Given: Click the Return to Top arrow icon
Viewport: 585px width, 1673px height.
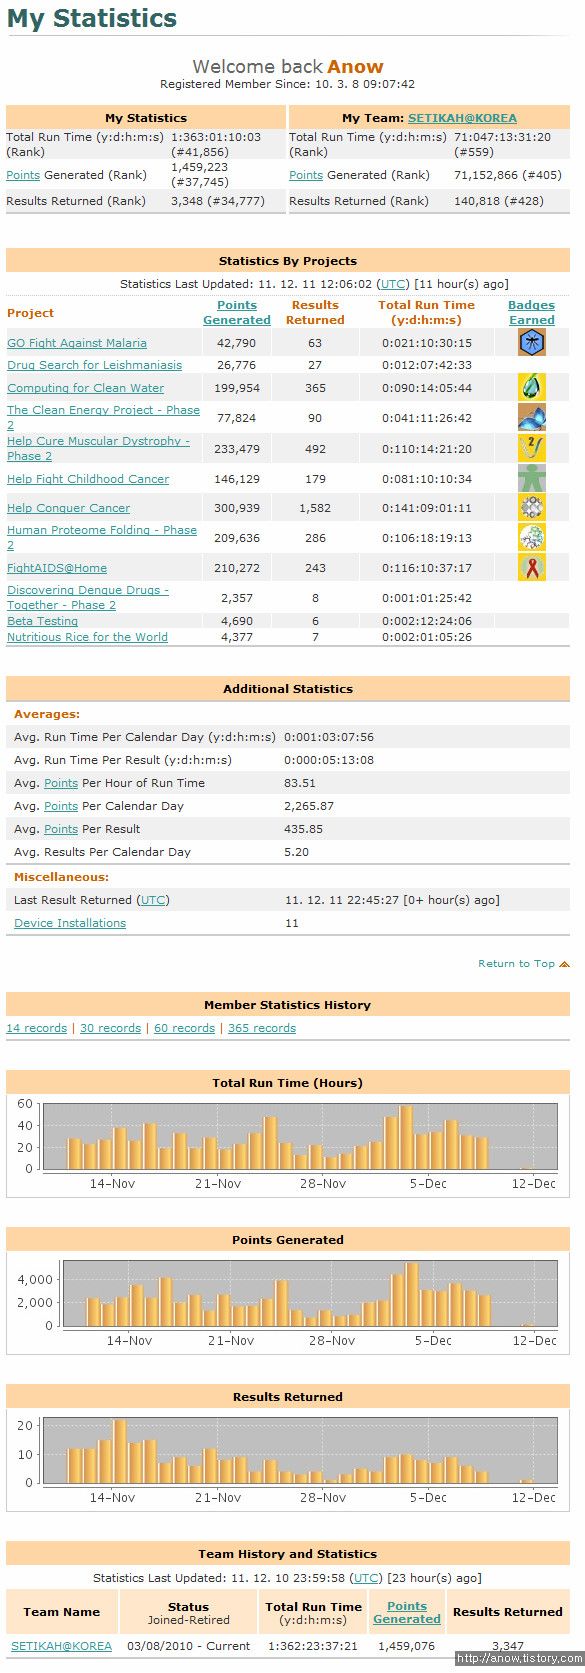Looking at the screenshot, I should tap(564, 964).
